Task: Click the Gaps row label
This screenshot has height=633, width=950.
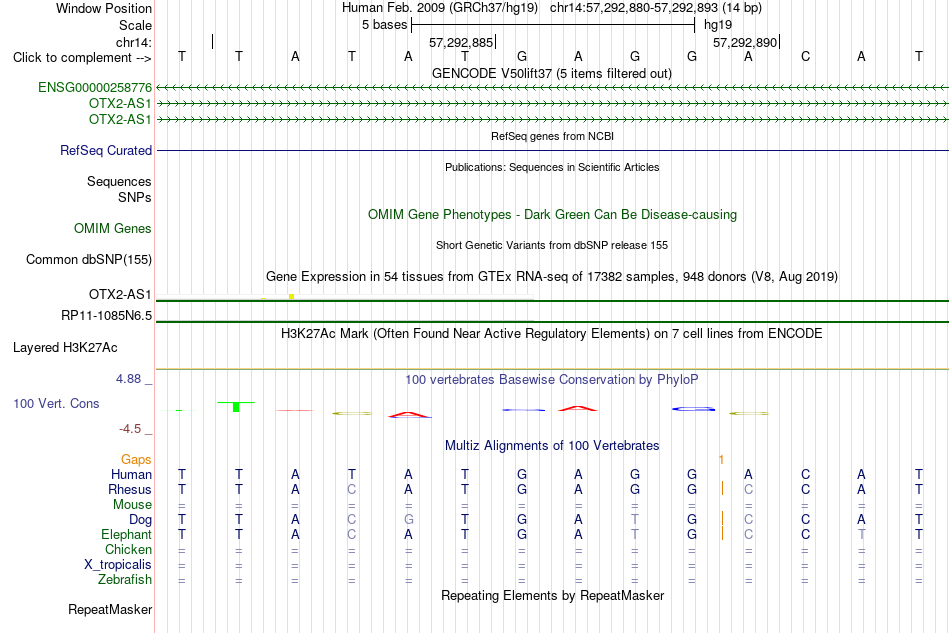Action: click(x=136, y=460)
